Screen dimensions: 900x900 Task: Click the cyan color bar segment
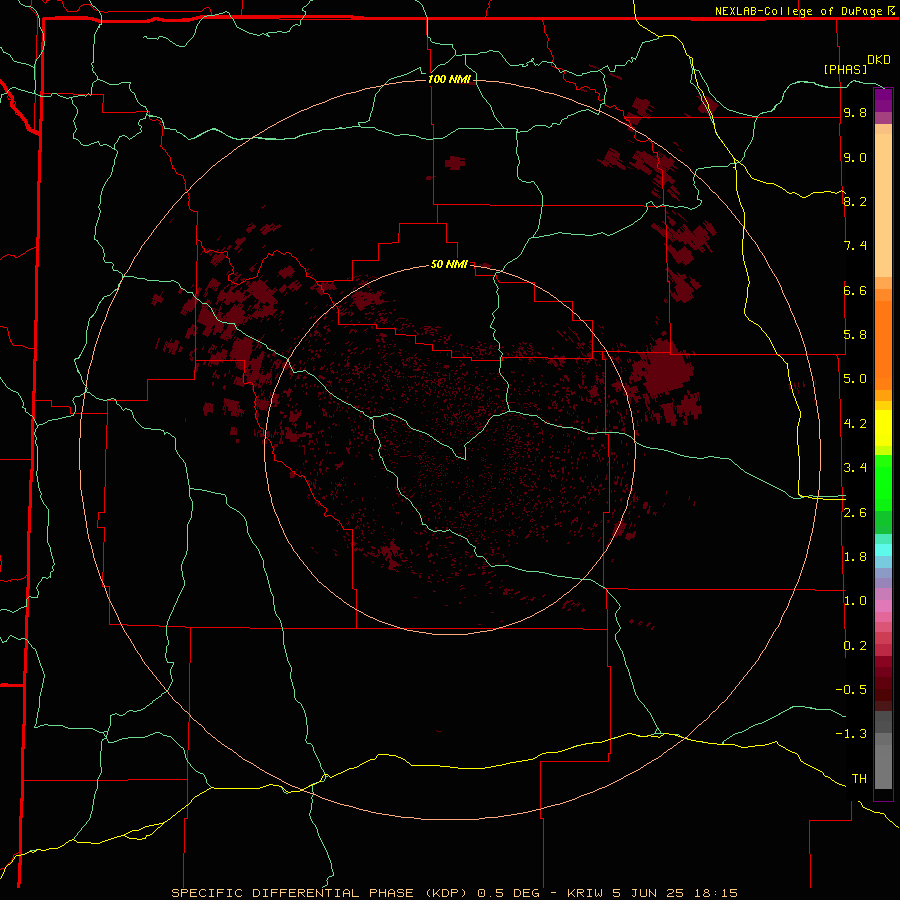point(883,549)
